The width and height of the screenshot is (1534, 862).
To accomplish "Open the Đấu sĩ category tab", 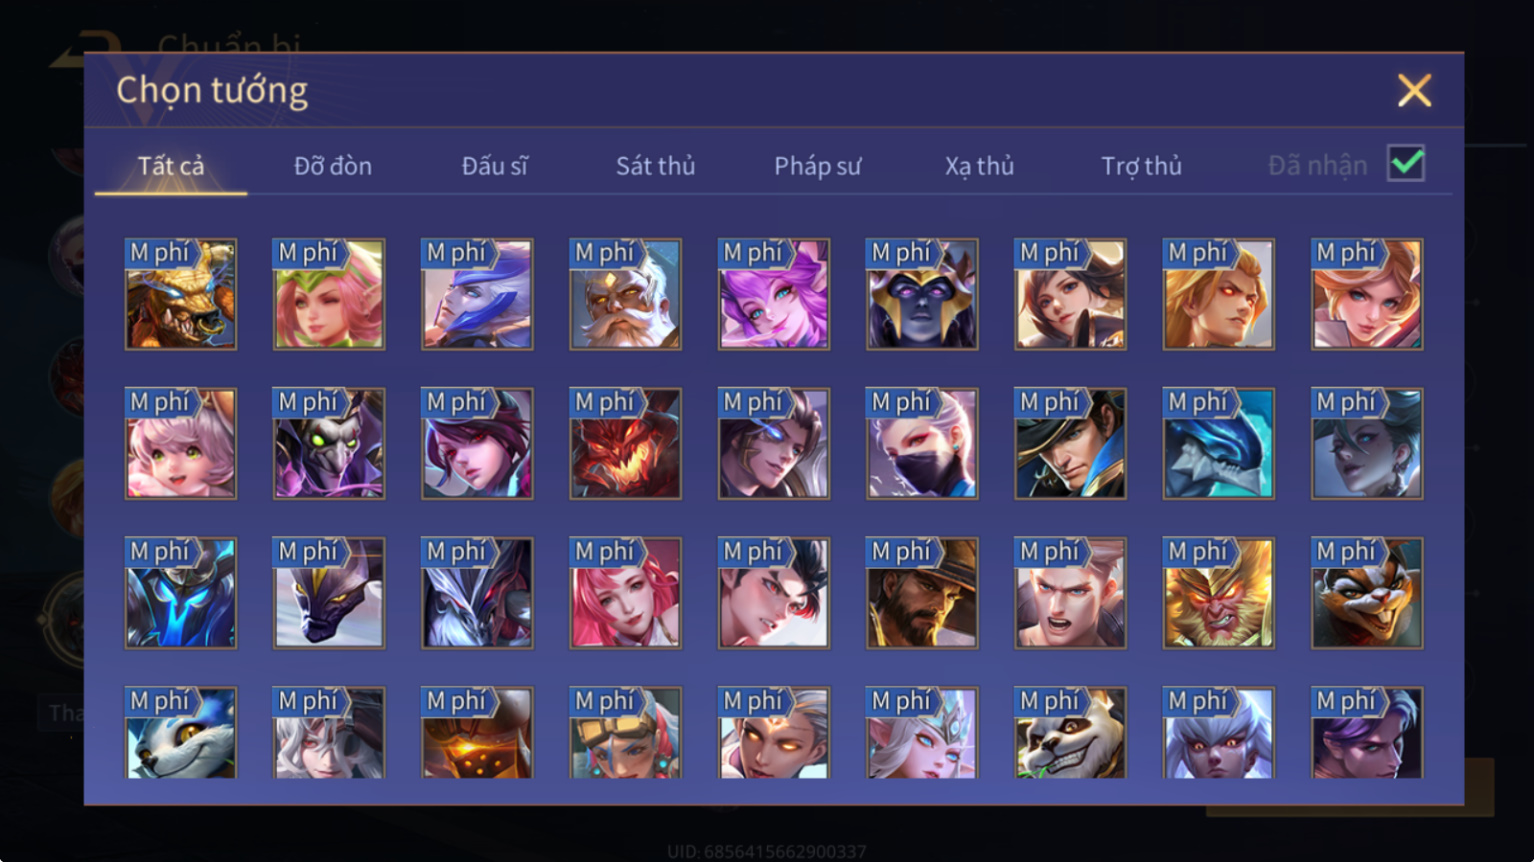I will (494, 166).
